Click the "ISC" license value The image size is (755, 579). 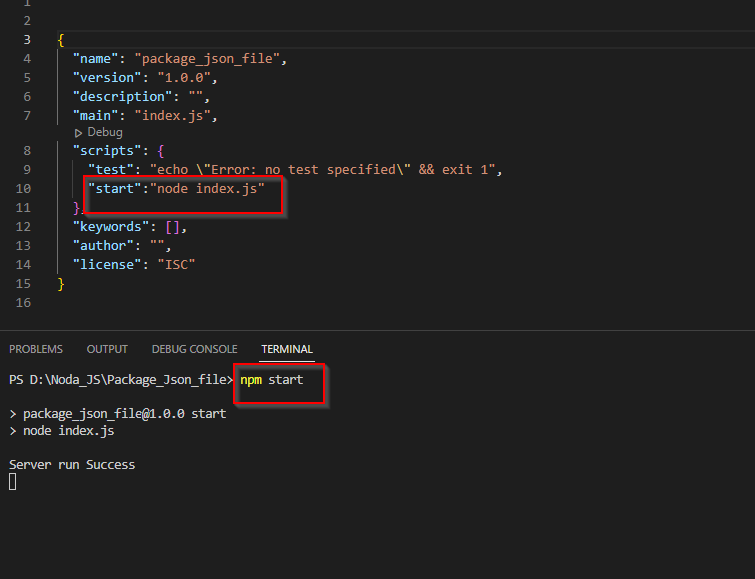(177, 264)
